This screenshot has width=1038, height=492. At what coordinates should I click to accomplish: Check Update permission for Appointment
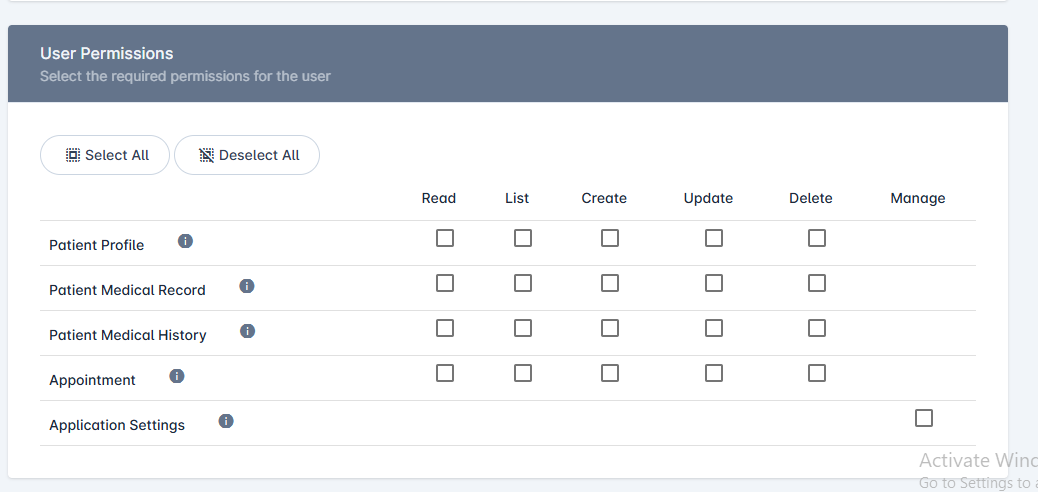[714, 373]
